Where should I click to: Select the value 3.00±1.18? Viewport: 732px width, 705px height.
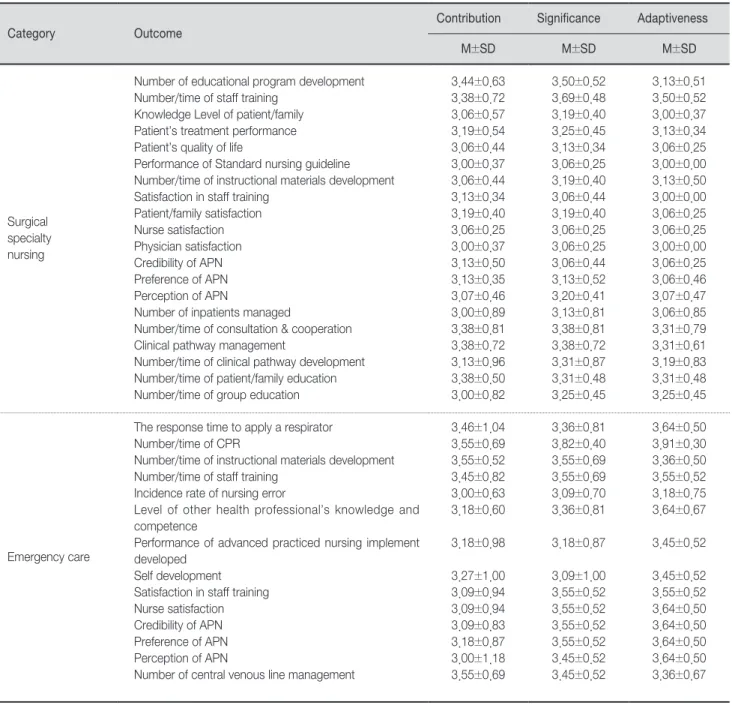(478, 658)
